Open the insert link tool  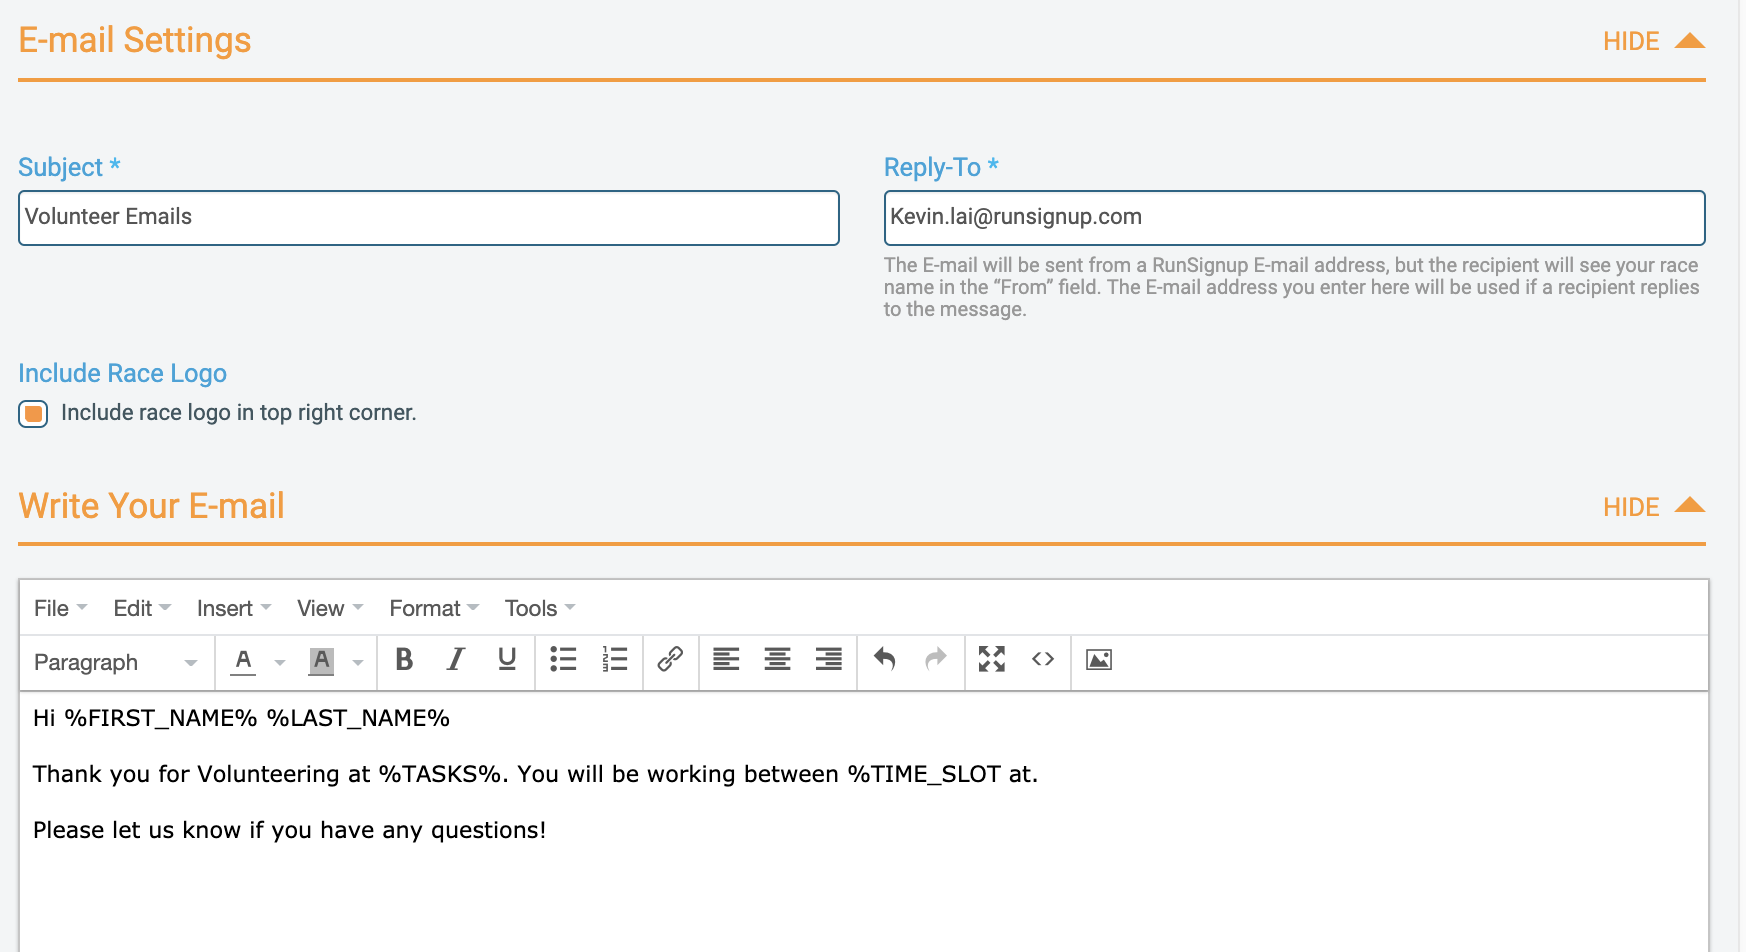tap(669, 660)
